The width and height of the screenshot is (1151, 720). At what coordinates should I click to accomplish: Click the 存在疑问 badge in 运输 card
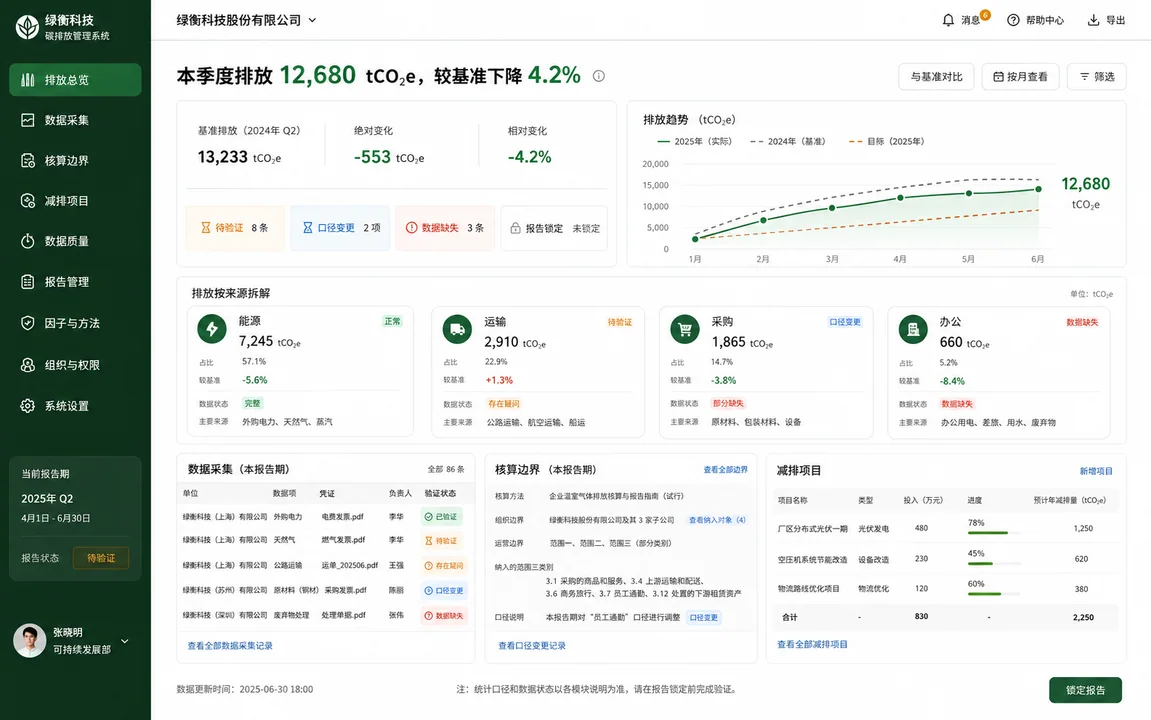click(x=504, y=404)
